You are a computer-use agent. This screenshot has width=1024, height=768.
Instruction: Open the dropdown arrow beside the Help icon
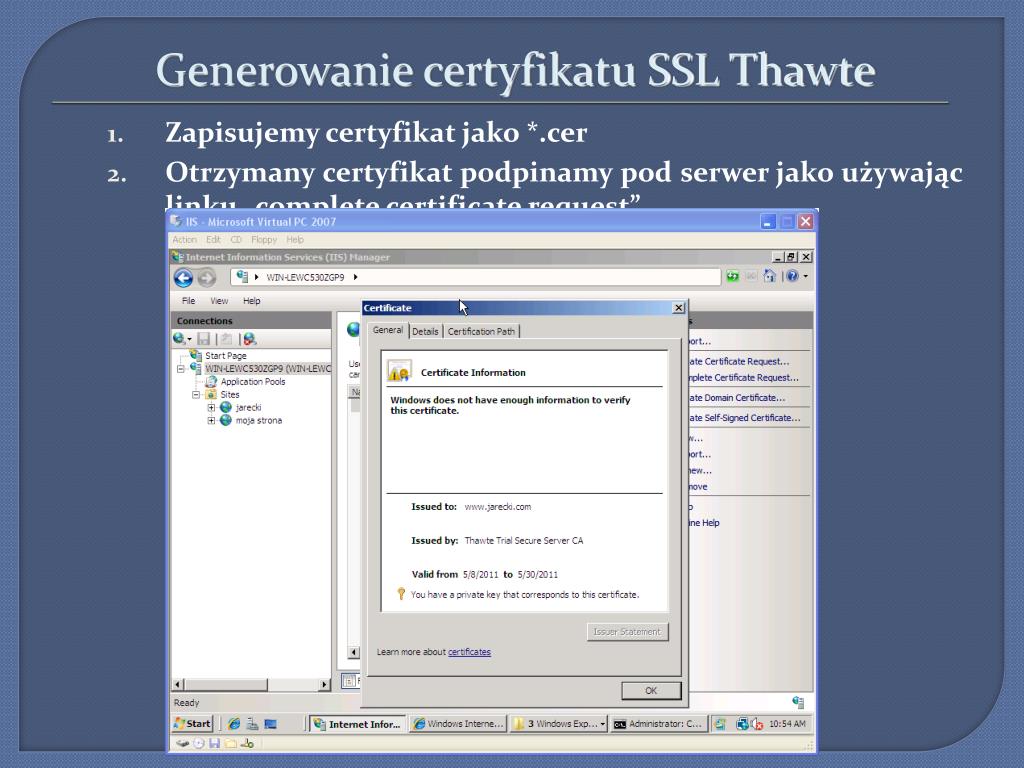pyautogui.click(x=806, y=277)
